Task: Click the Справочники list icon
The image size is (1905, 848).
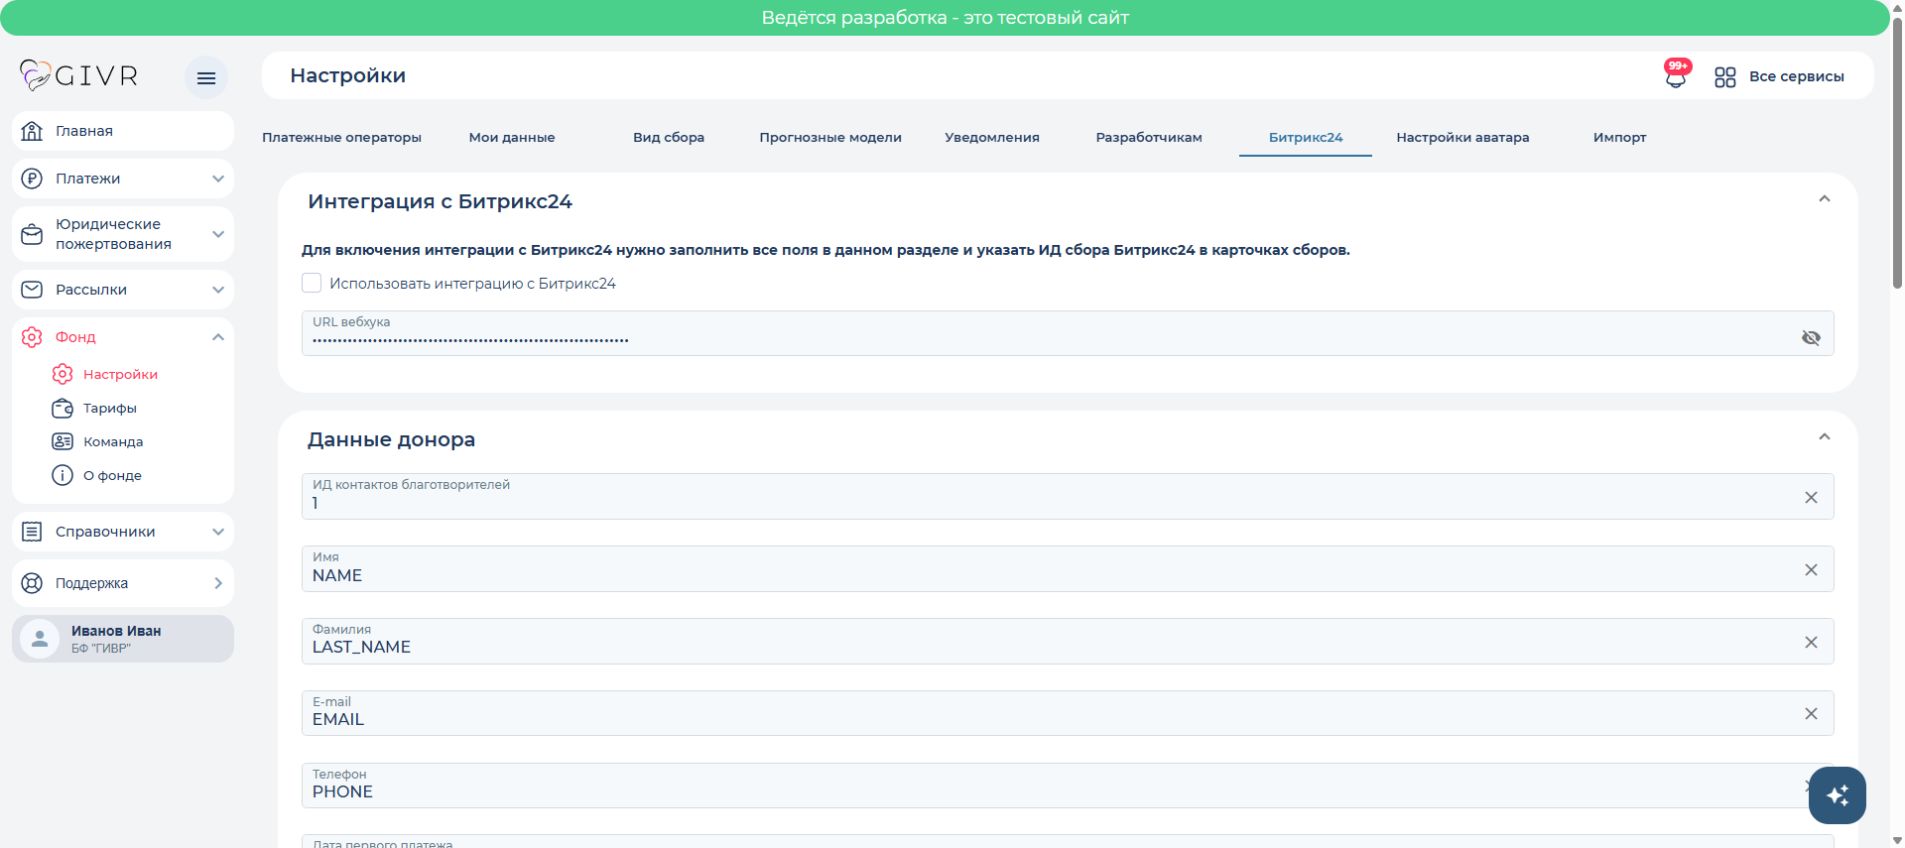Action: (32, 532)
